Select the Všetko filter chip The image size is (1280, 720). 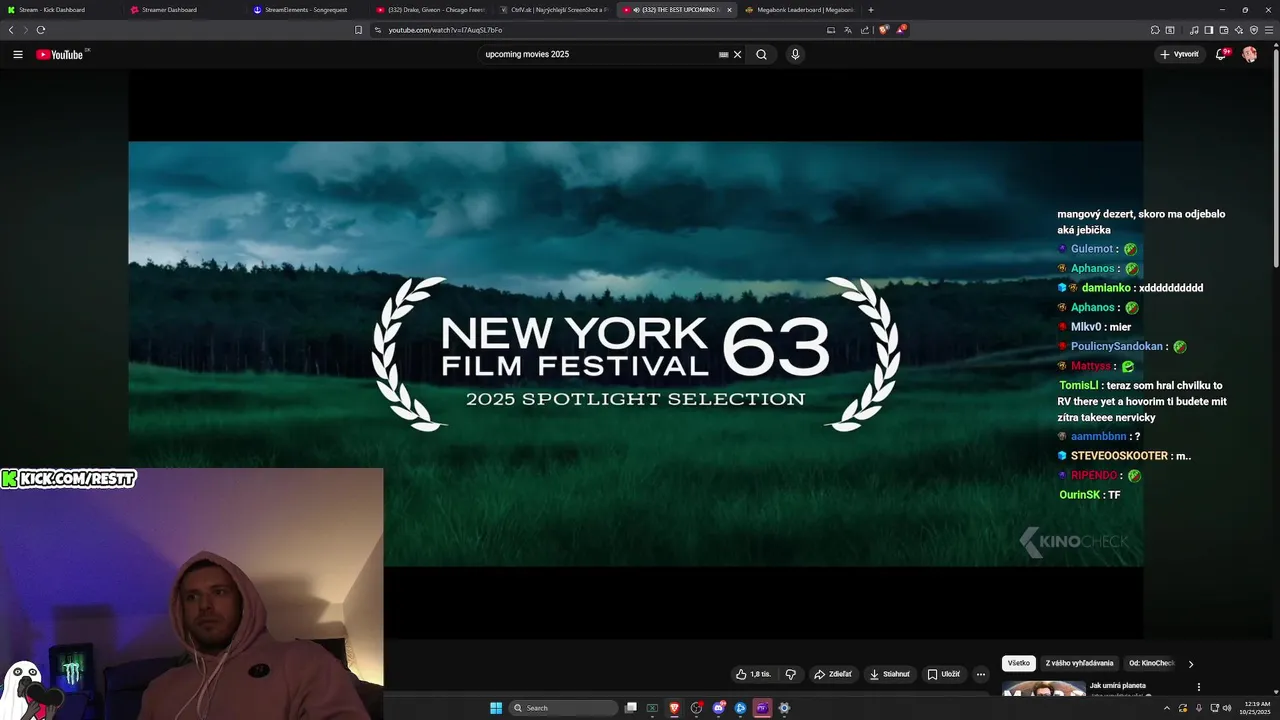(1019, 663)
